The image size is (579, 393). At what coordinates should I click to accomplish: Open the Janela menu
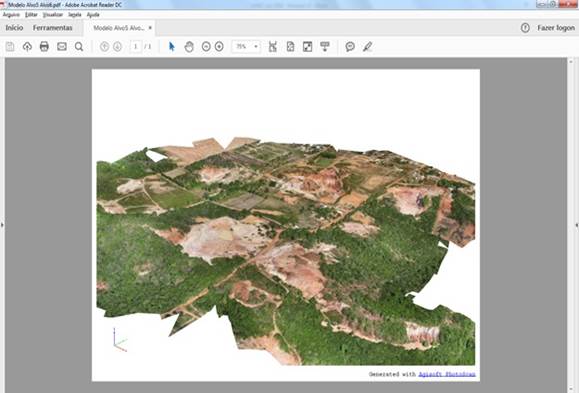(x=75, y=15)
